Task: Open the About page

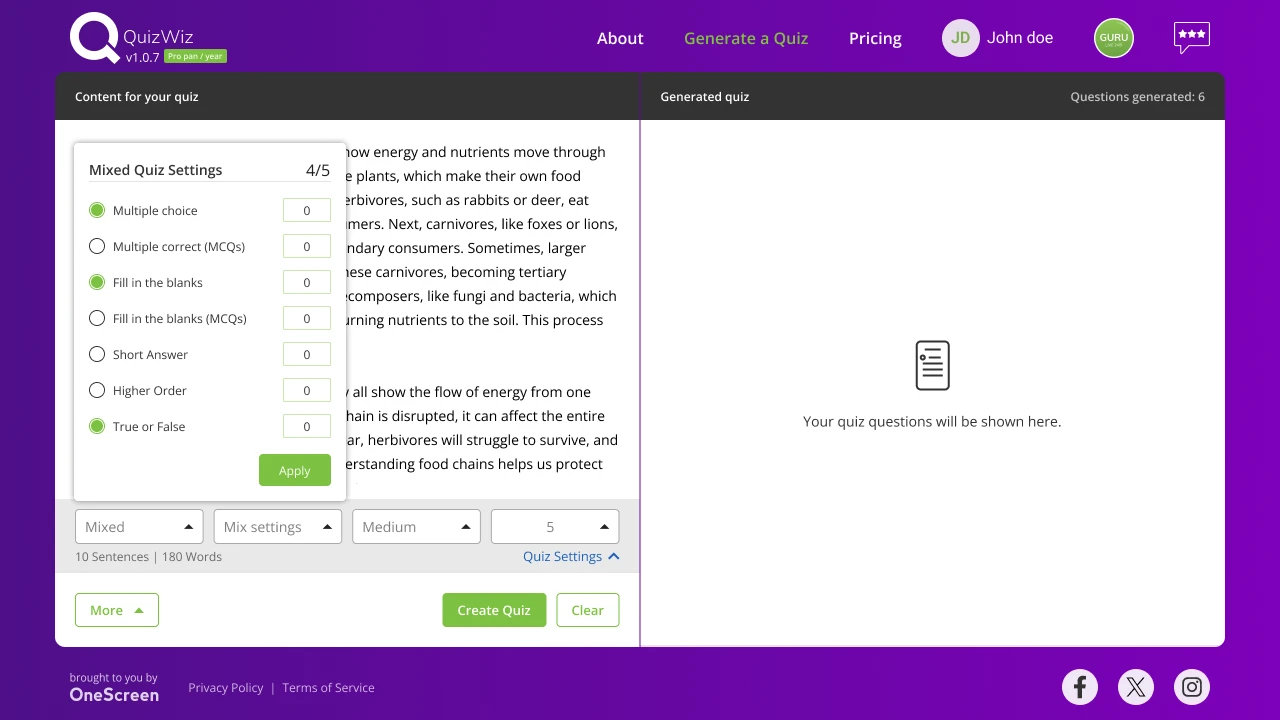Action: click(620, 38)
